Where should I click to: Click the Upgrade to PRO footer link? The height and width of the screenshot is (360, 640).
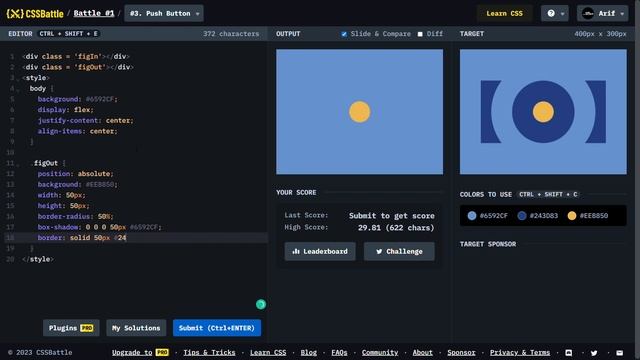[140, 353]
